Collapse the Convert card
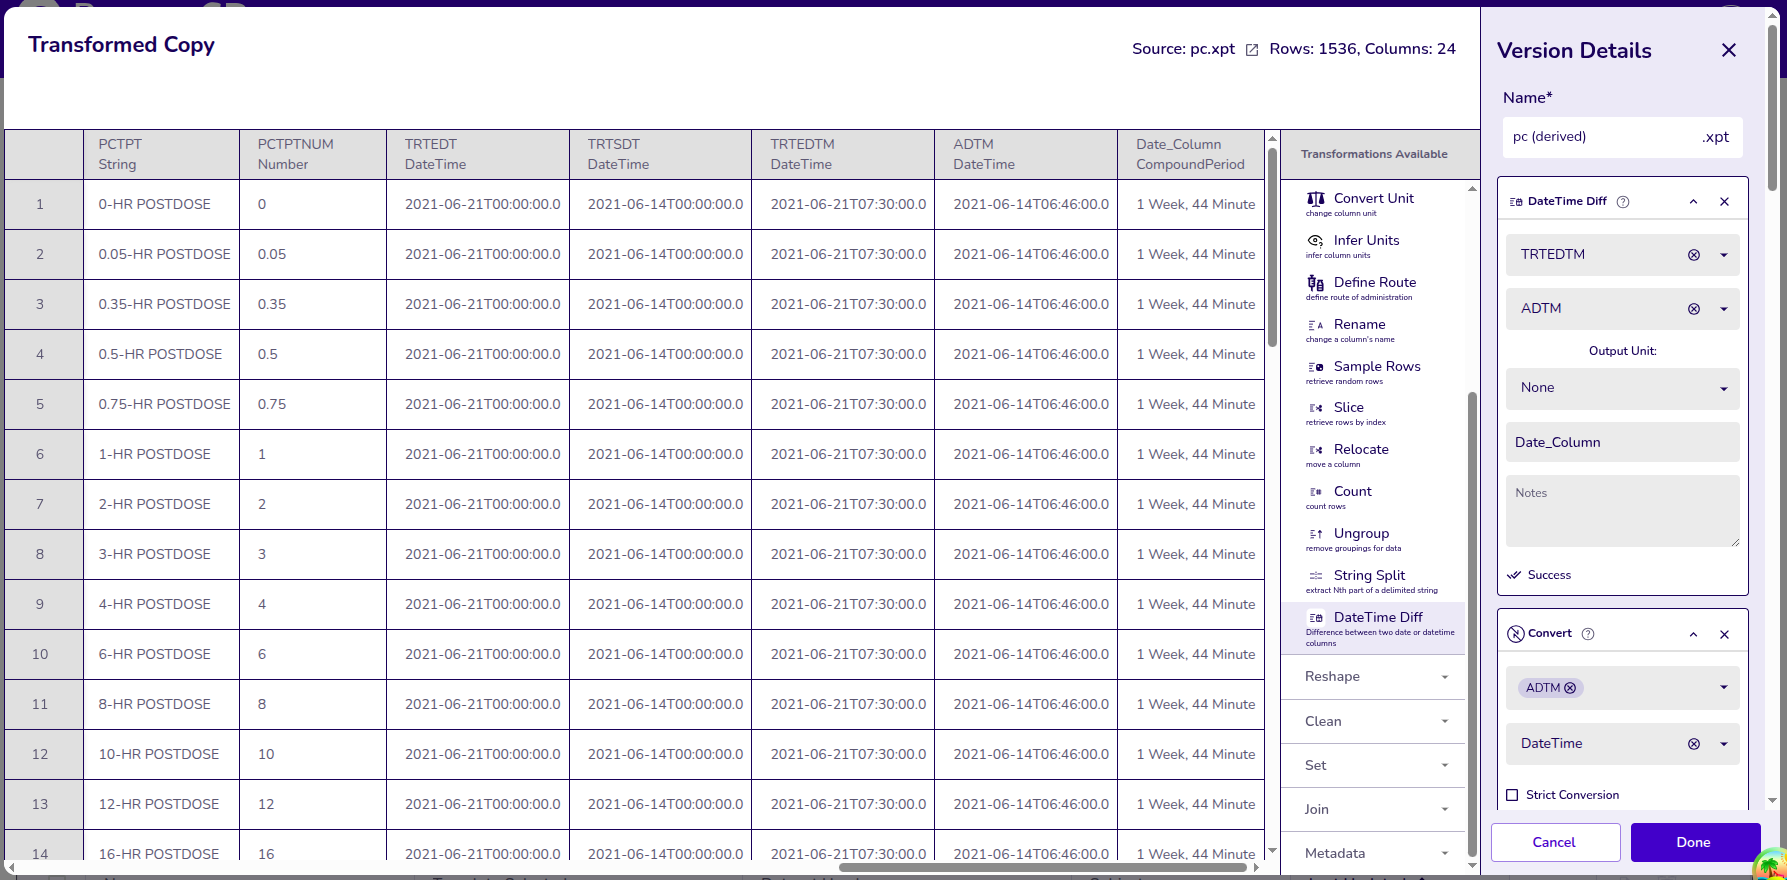The height and width of the screenshot is (880, 1787). 1693,634
